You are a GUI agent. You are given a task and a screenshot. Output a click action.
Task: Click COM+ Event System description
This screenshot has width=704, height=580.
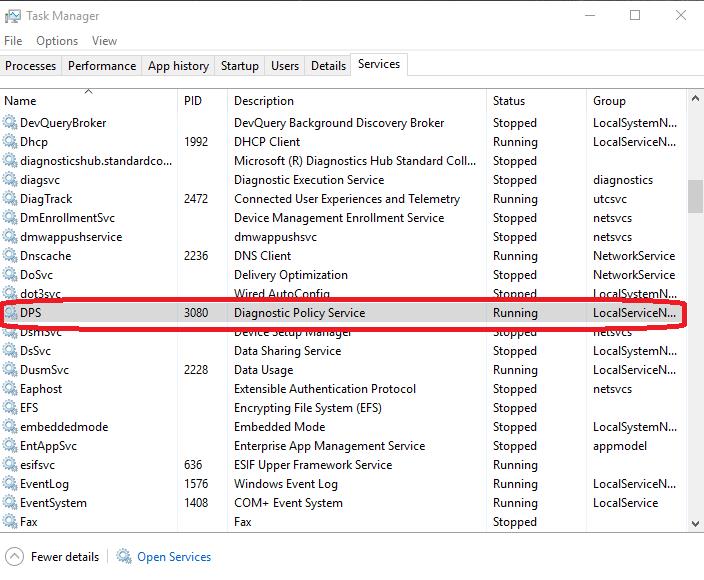tap(288, 503)
